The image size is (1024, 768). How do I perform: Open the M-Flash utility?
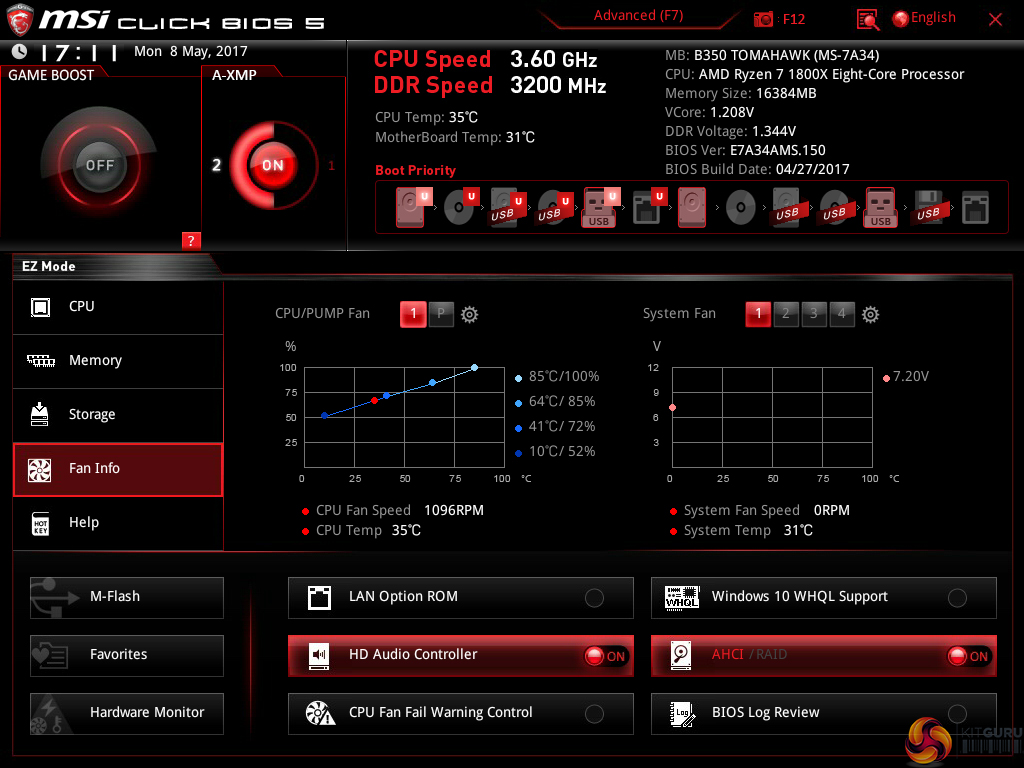pos(127,598)
